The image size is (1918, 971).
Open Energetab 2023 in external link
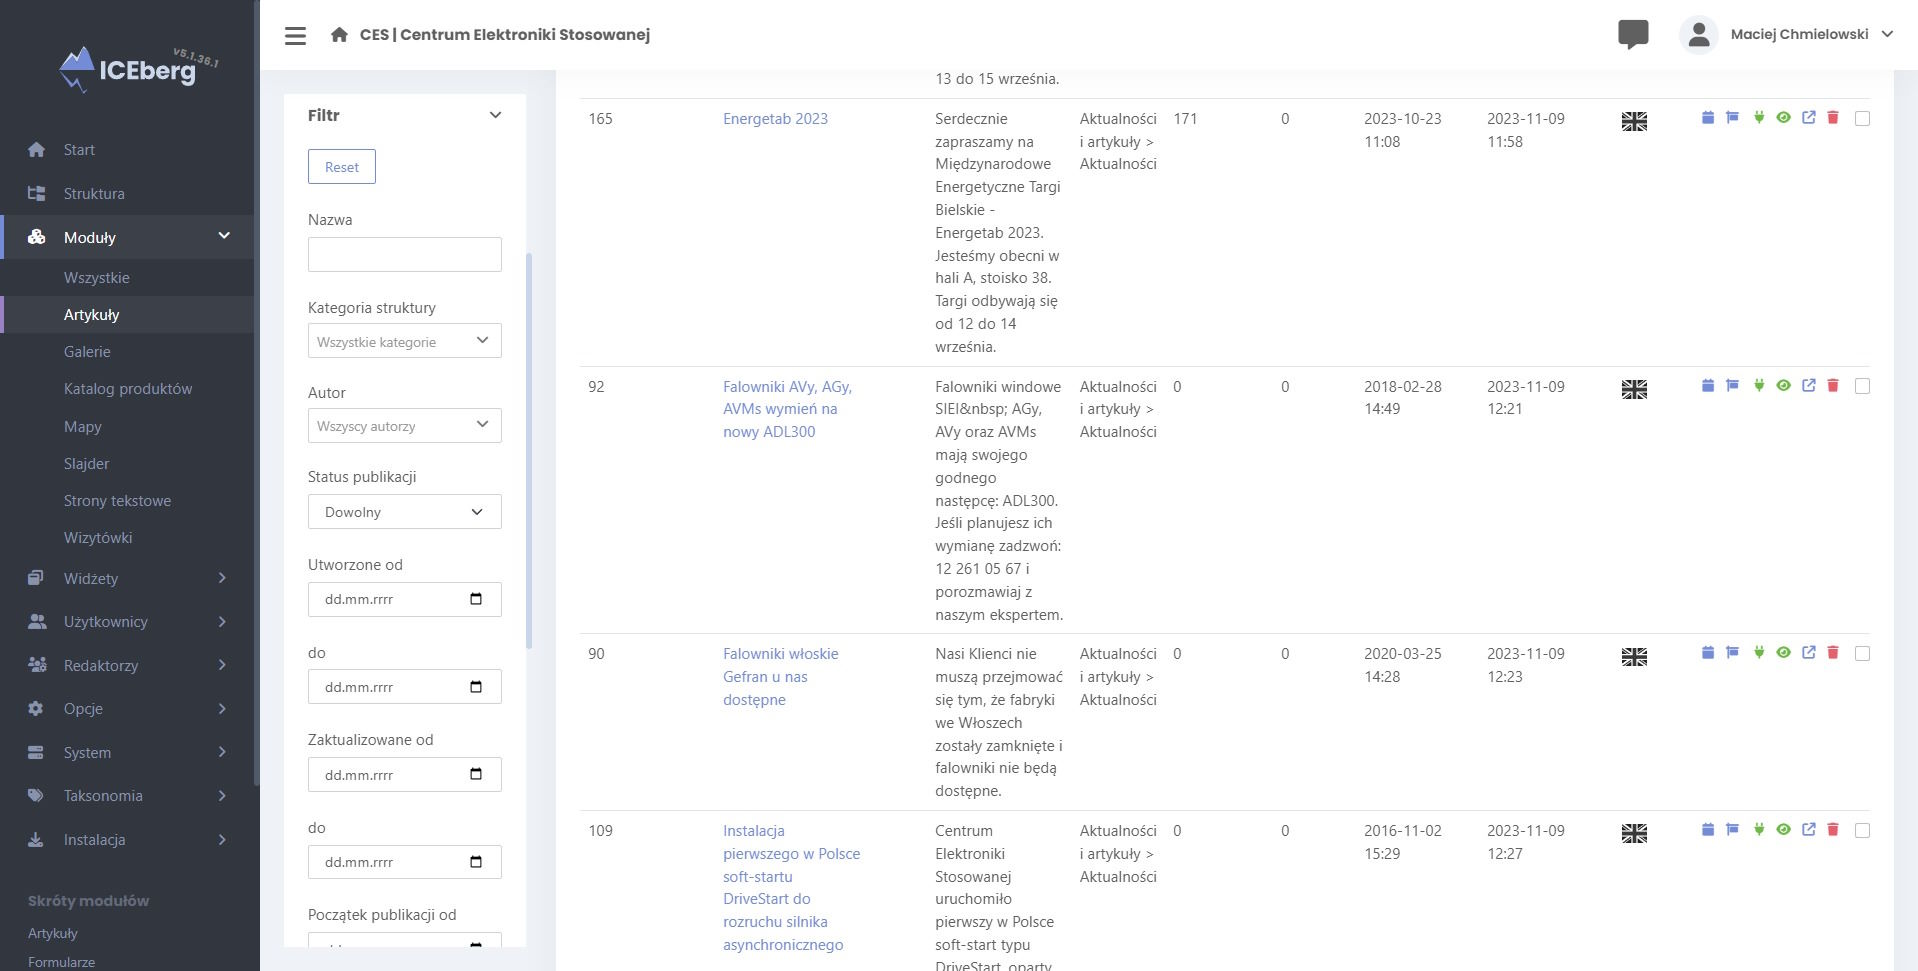click(x=1809, y=118)
